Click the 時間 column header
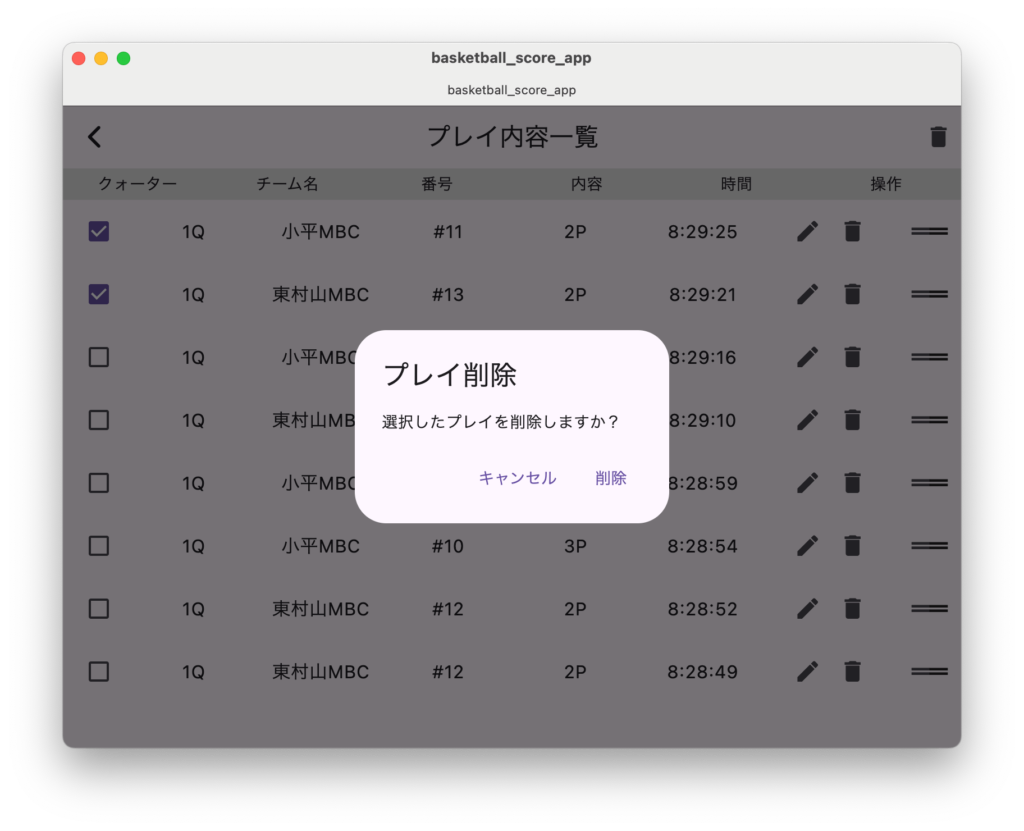 coord(736,184)
